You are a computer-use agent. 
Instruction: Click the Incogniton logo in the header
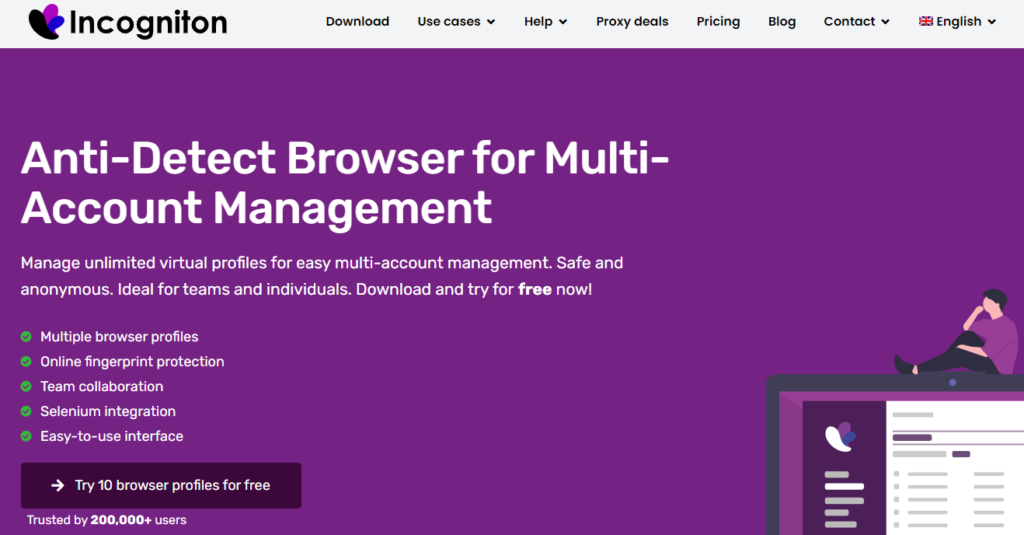coord(128,22)
